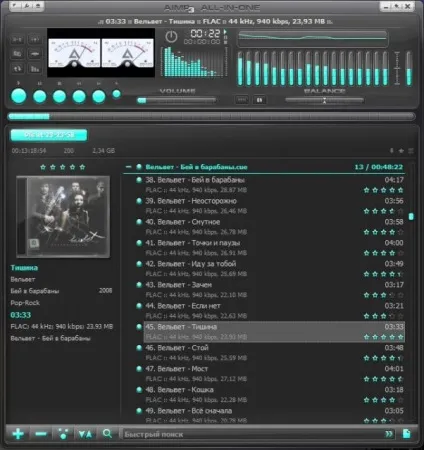Click the Volume slider track

click(177, 100)
